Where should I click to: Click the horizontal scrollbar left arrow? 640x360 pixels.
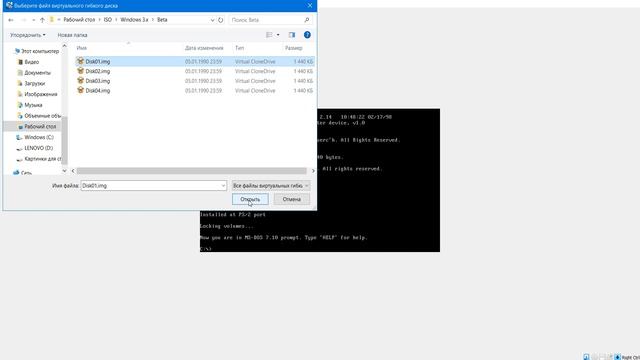click(73, 171)
